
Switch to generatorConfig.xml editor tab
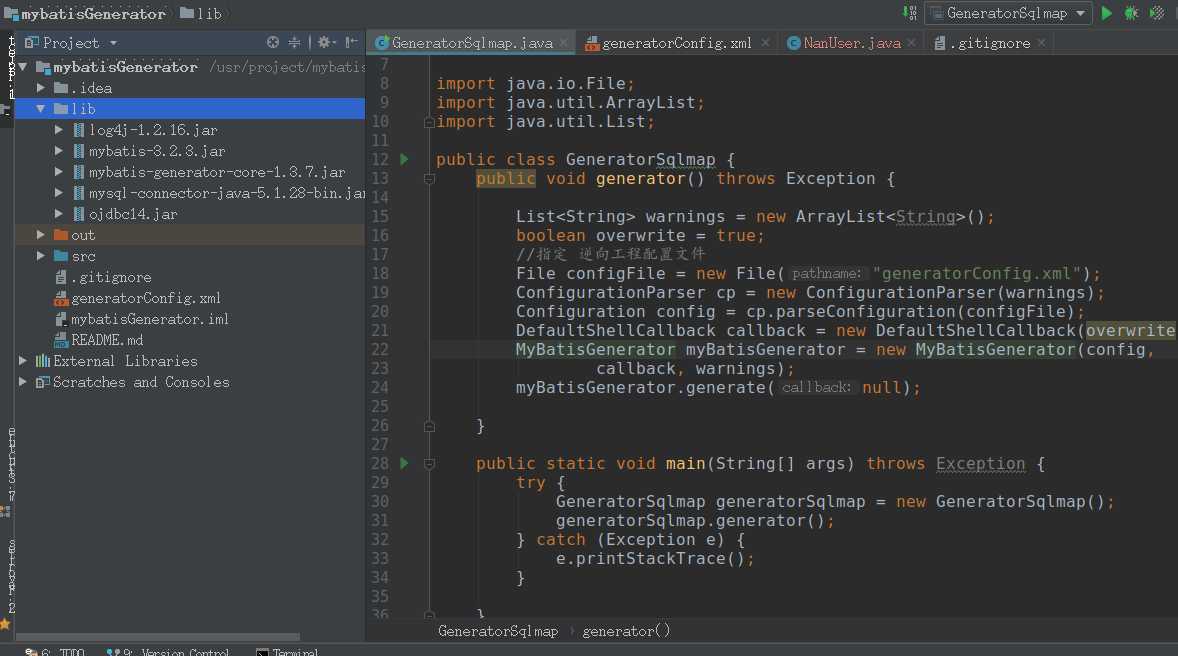676,44
